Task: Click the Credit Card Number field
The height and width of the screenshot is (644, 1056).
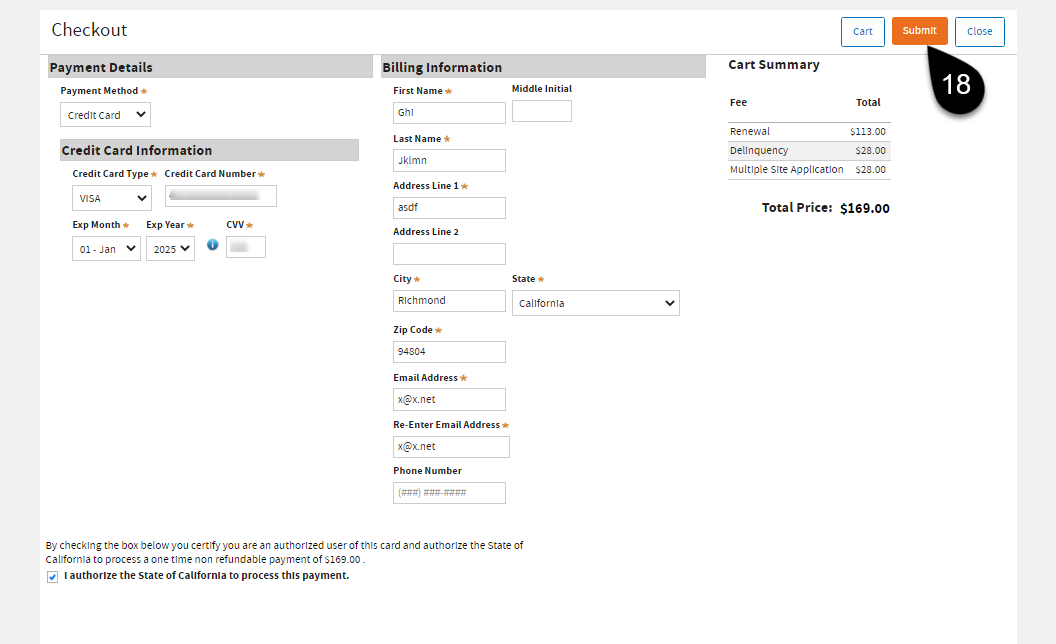Action: pyautogui.click(x=220, y=195)
